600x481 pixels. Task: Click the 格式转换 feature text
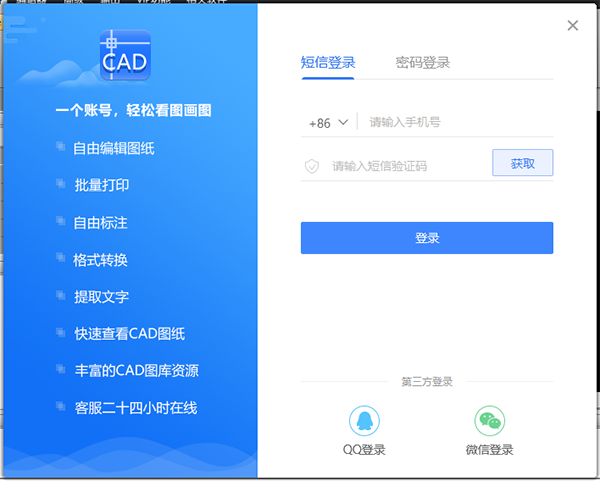click(100, 260)
